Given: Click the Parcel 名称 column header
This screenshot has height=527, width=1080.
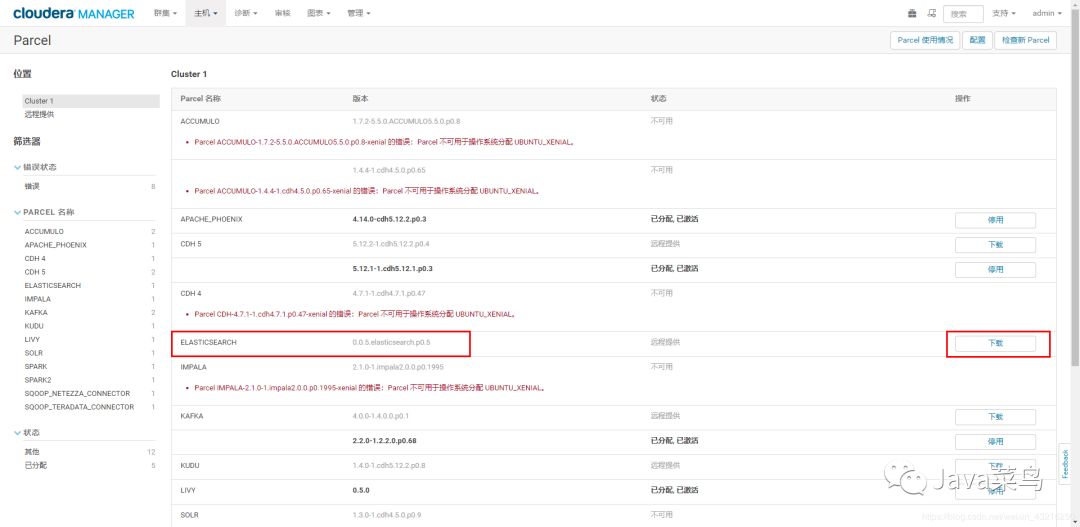Looking at the screenshot, I should click(200, 99).
